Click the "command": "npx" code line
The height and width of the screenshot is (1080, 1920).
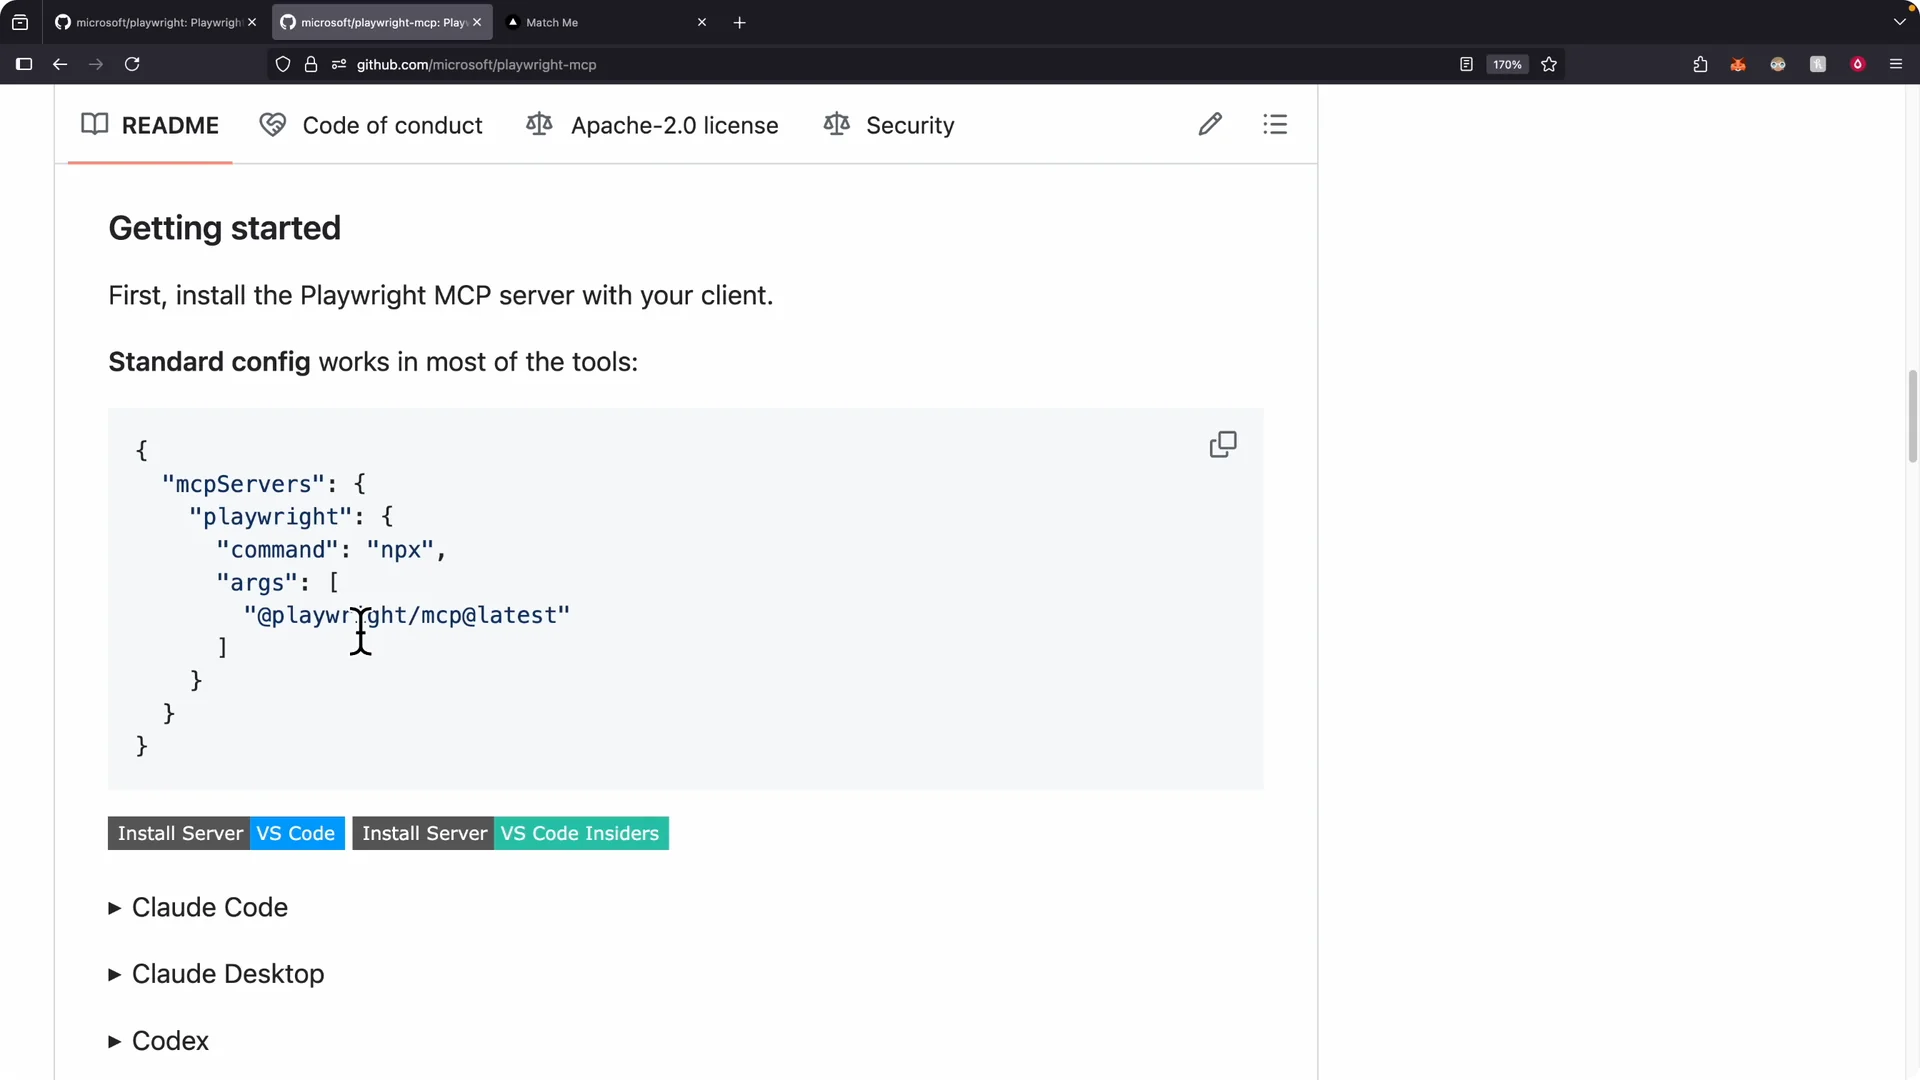point(331,550)
